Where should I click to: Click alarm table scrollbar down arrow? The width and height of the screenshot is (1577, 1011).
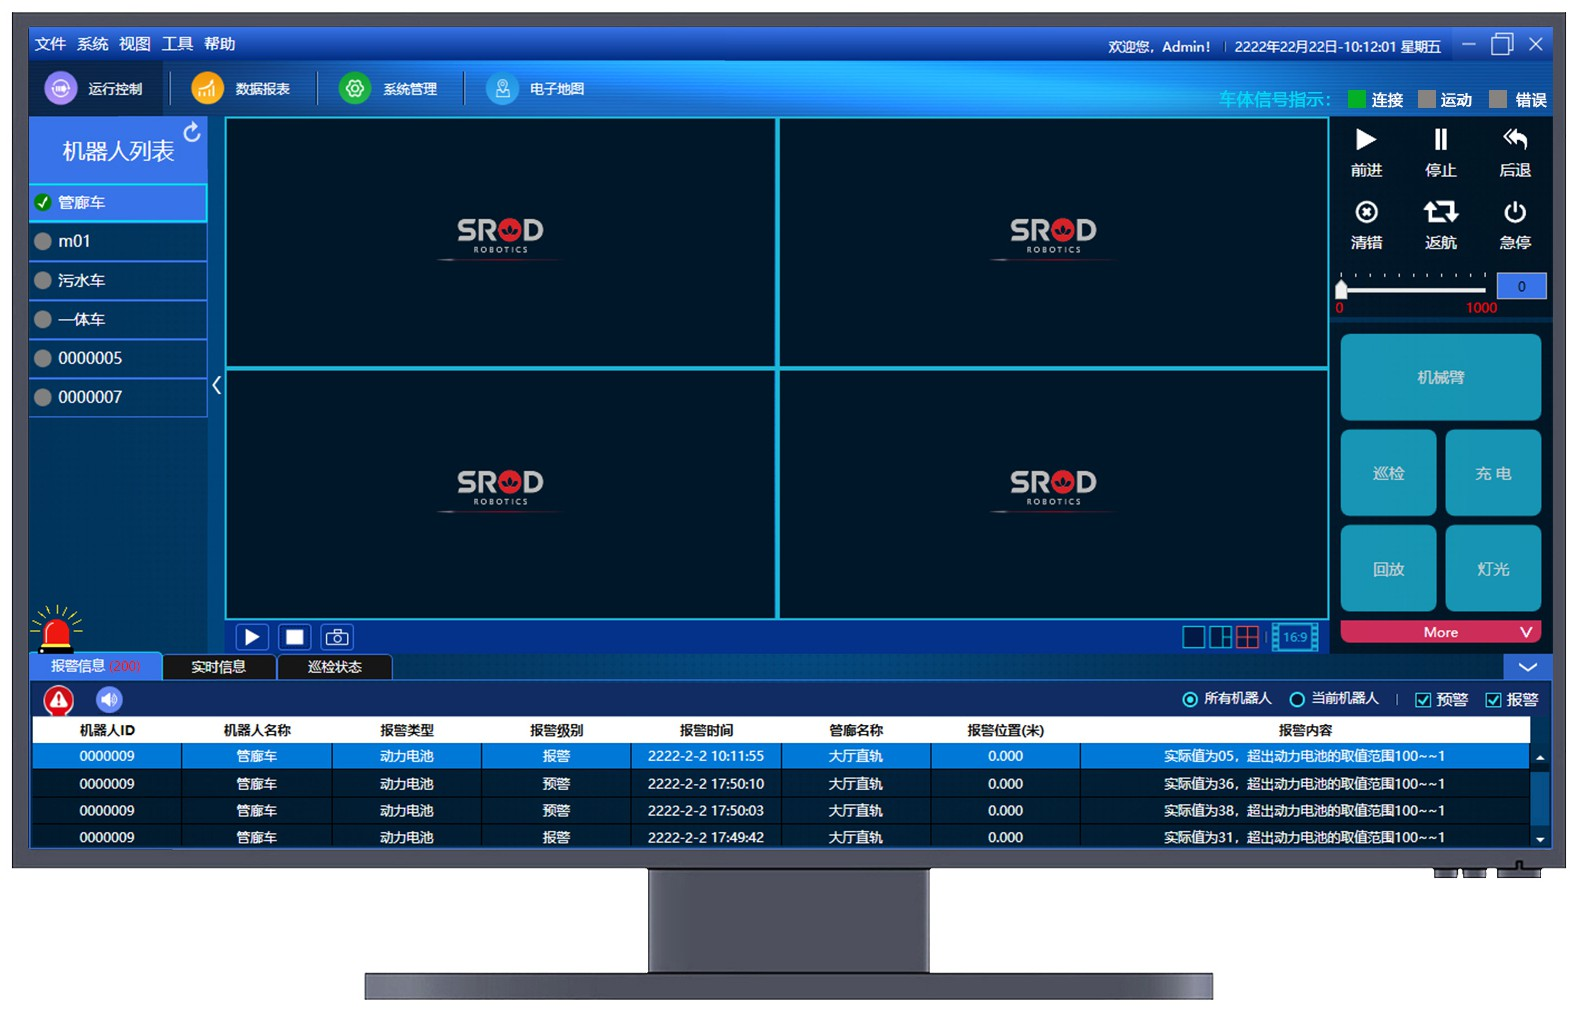[x=1540, y=839]
